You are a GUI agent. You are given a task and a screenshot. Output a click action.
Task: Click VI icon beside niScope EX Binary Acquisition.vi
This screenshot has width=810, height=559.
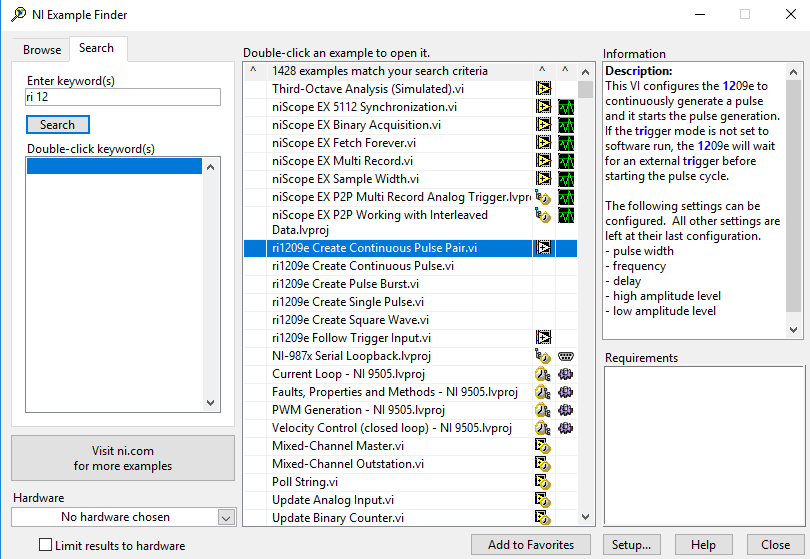click(x=543, y=125)
